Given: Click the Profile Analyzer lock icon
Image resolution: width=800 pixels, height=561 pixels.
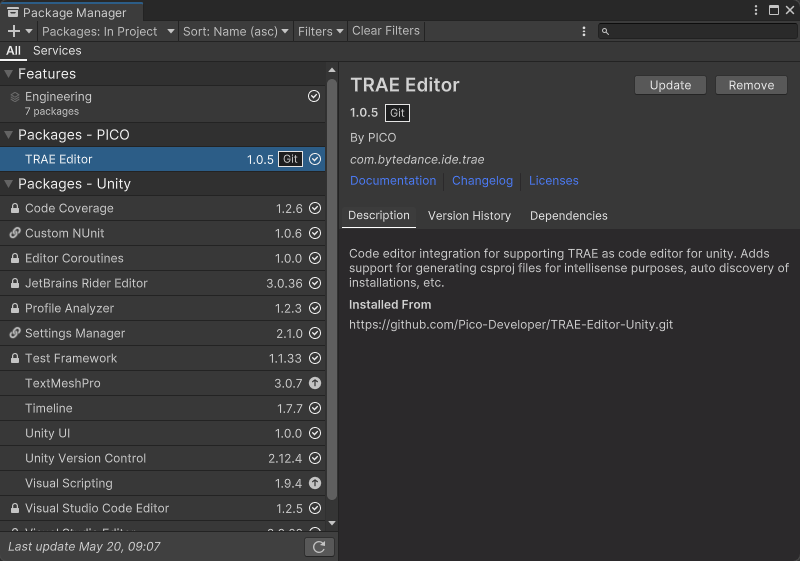Looking at the screenshot, I should (x=15, y=308).
